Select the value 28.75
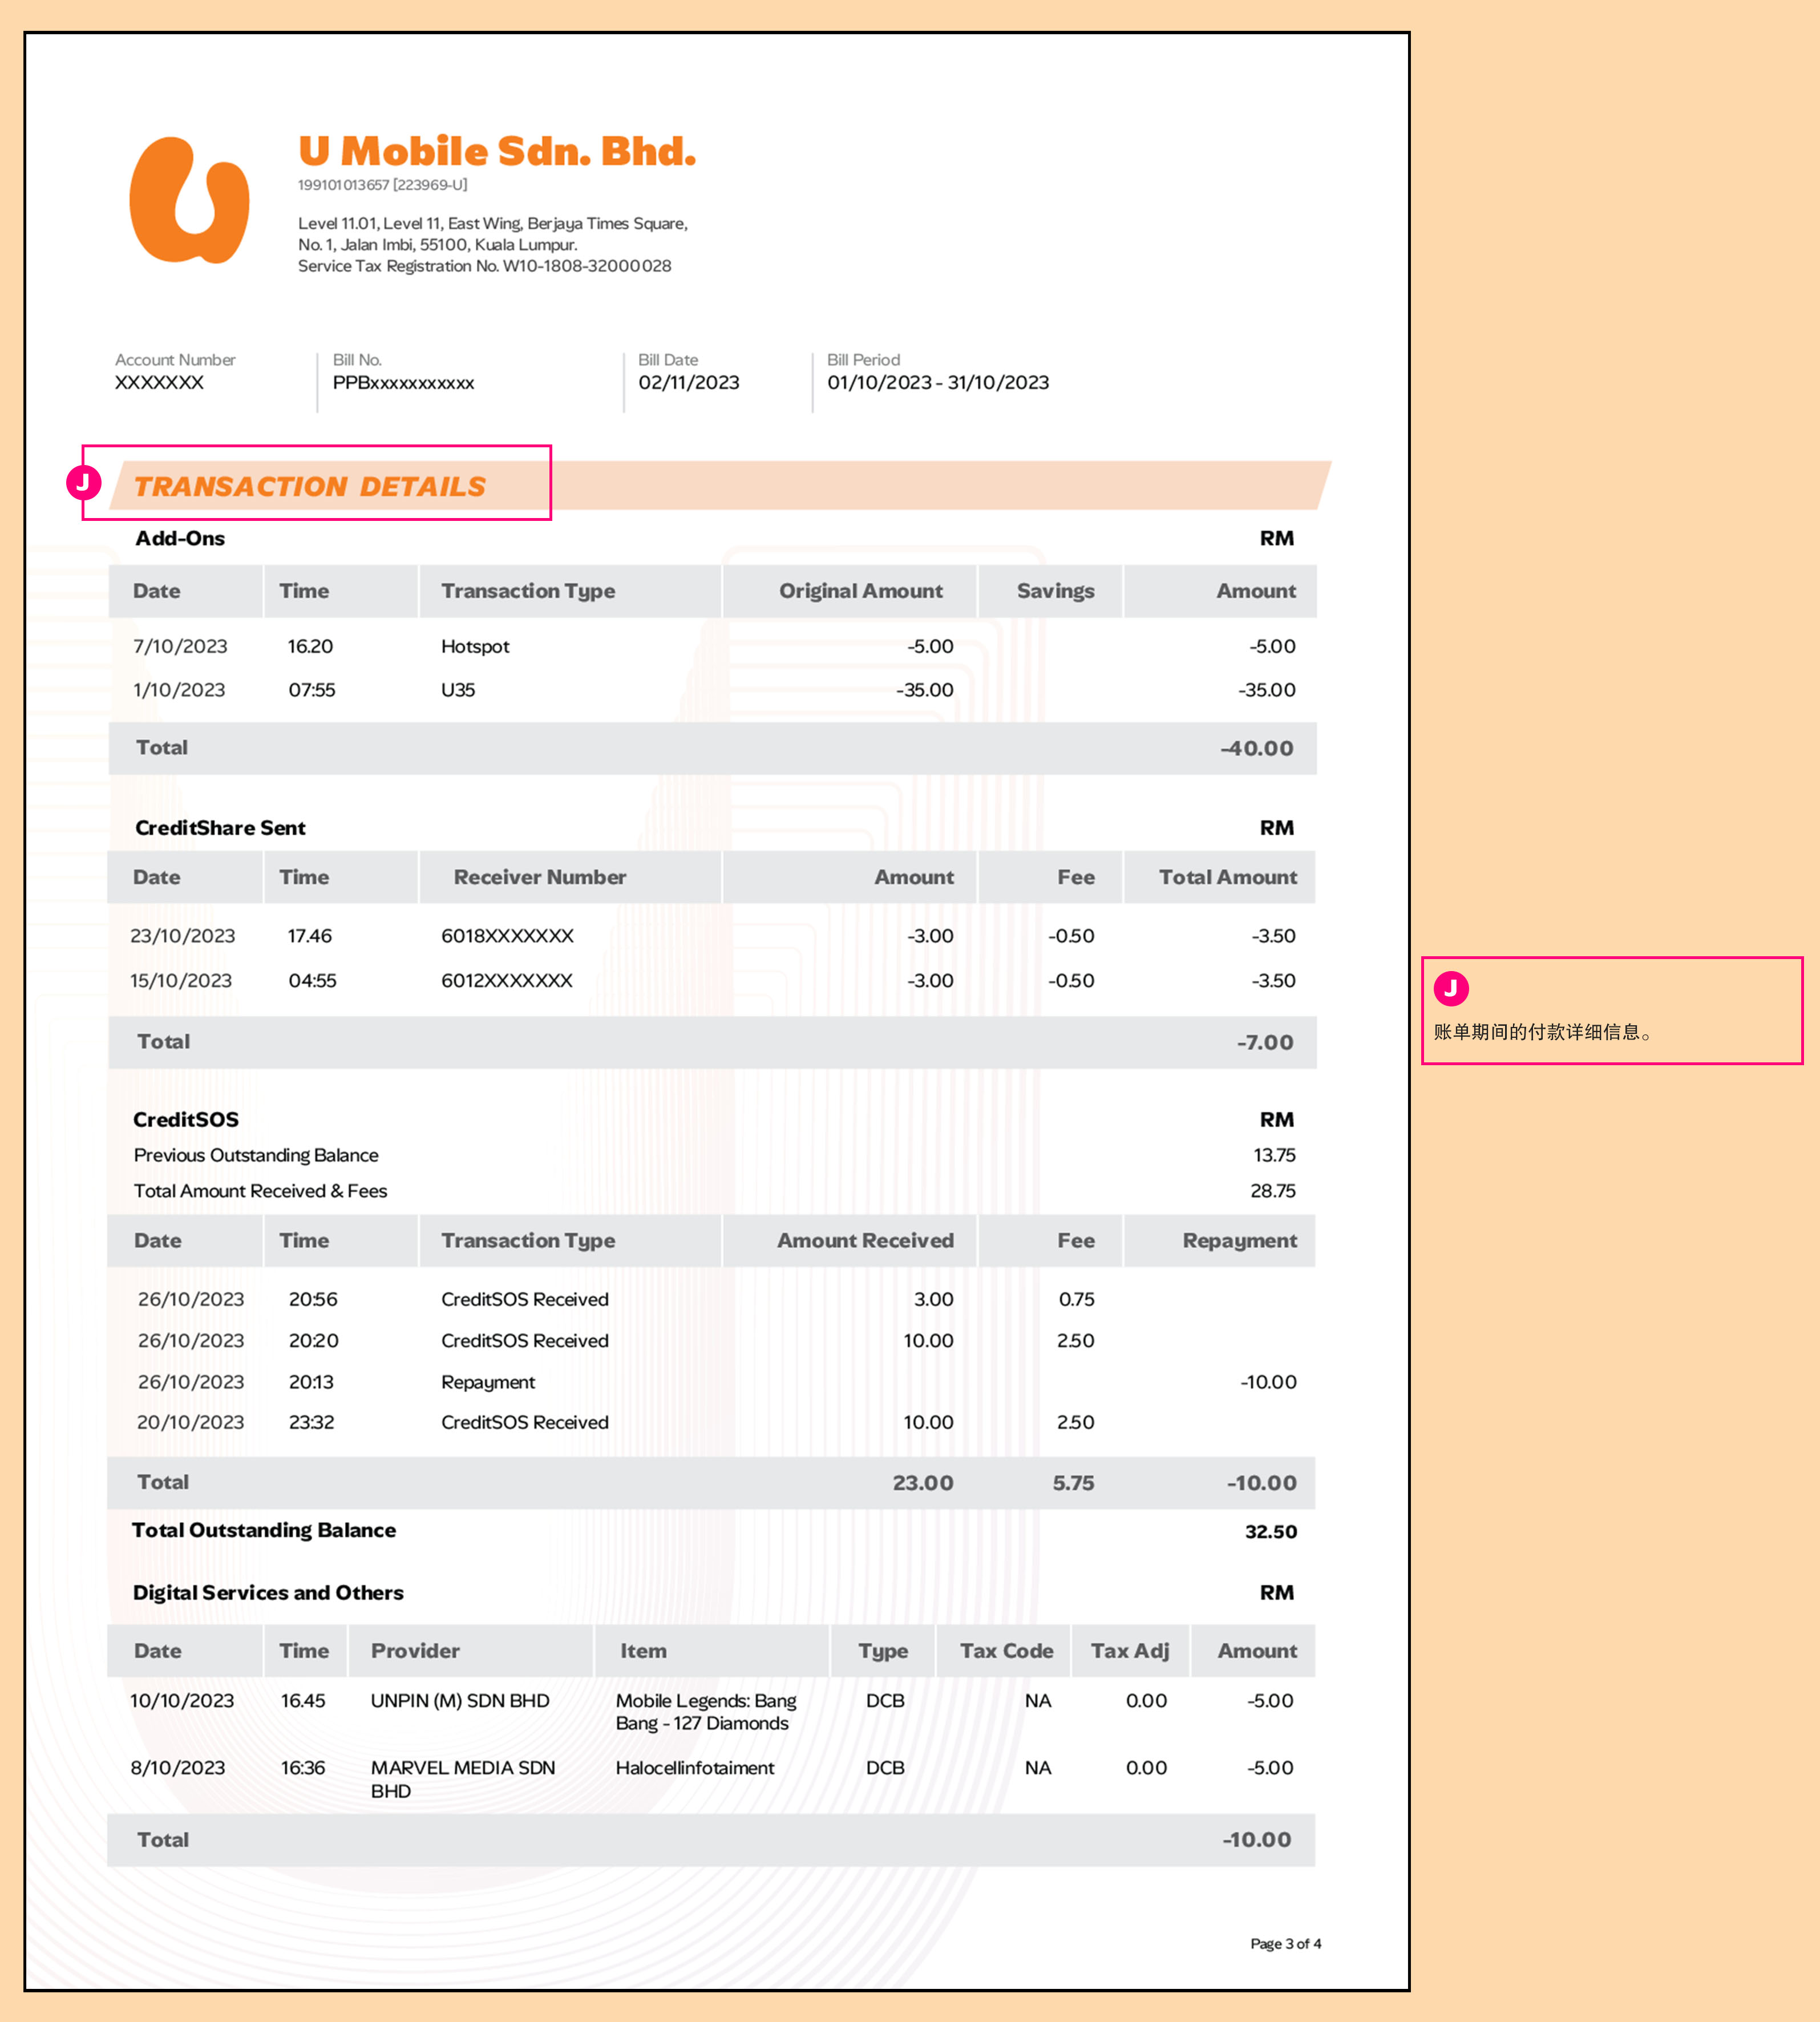This screenshot has width=1820, height=2022. pyautogui.click(x=1273, y=1191)
